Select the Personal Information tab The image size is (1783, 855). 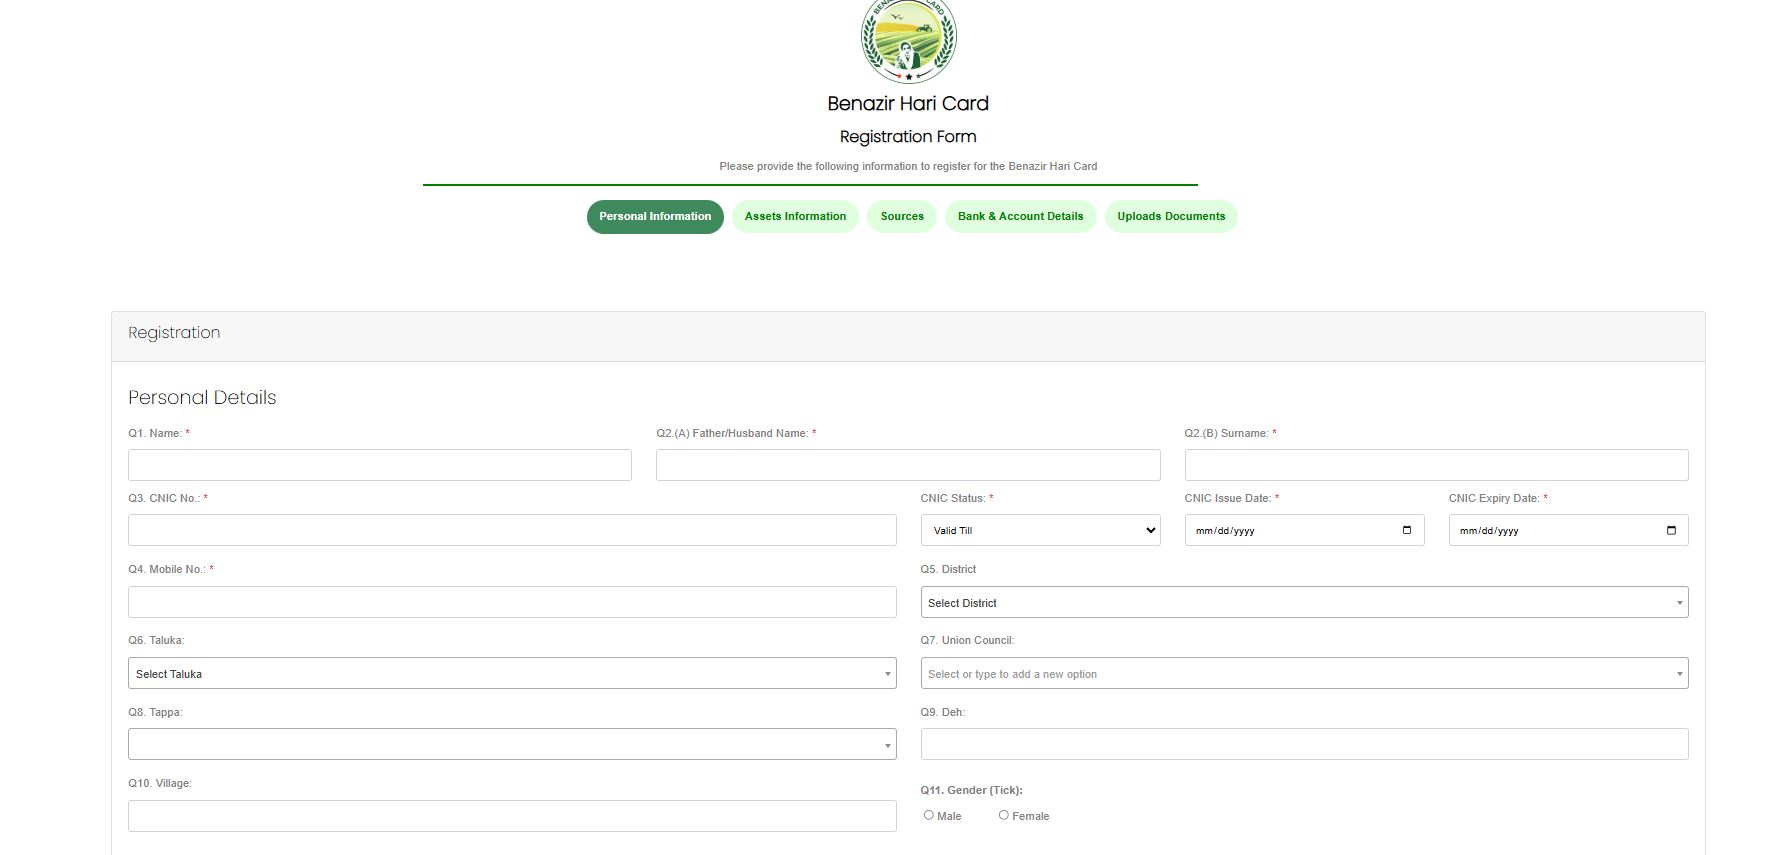point(655,216)
